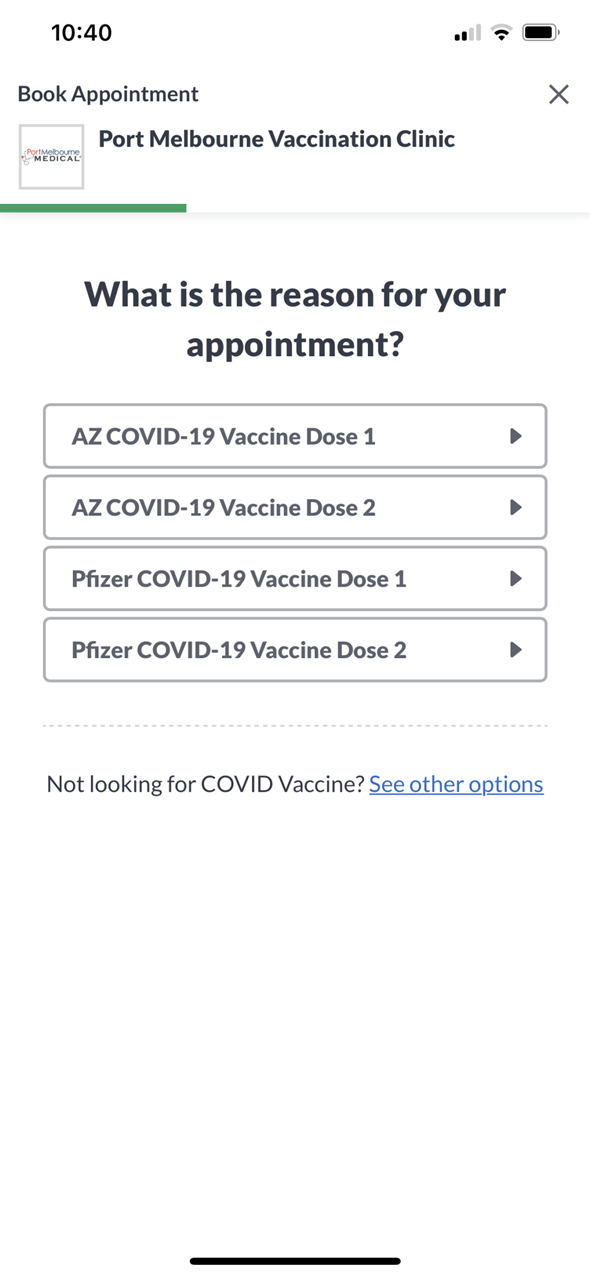Viewport: 590px width, 1276px height.
Task: Tap the Wi-Fi status icon
Action: pos(502,33)
